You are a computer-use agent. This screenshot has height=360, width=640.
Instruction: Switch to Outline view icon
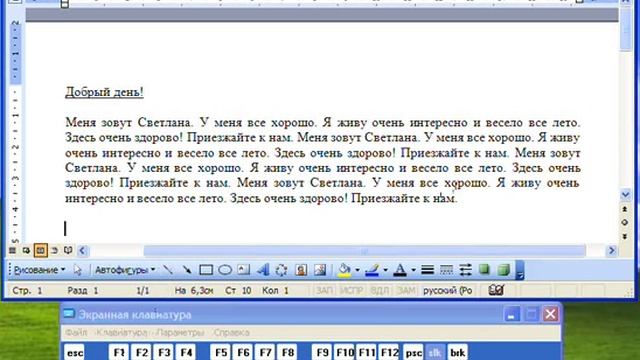tap(54, 250)
